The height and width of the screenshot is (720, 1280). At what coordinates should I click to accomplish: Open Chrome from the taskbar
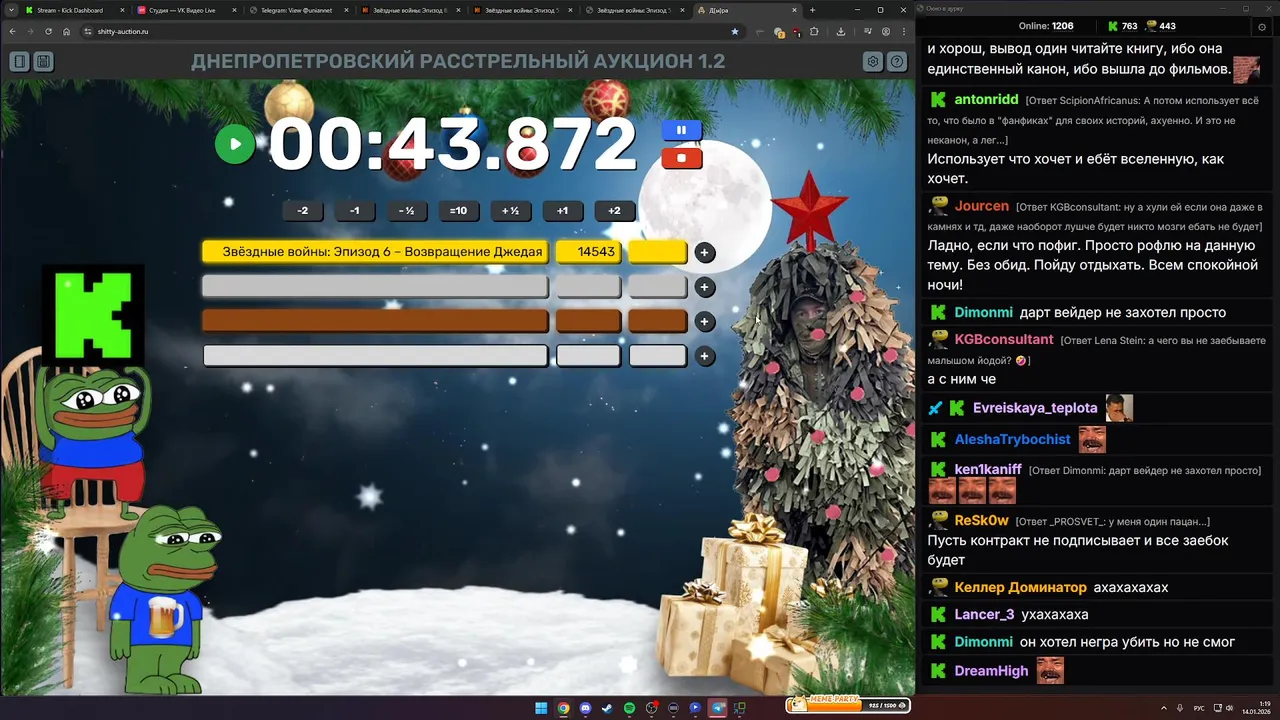pyautogui.click(x=563, y=708)
